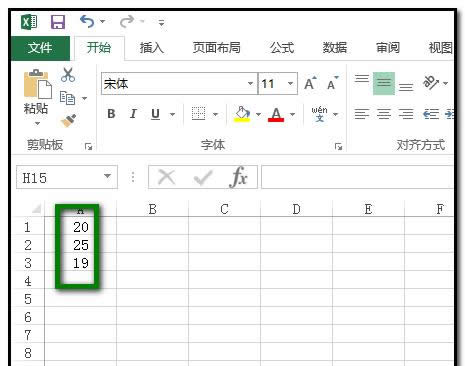
Task: Toggle Middle Align button
Action: (384, 83)
